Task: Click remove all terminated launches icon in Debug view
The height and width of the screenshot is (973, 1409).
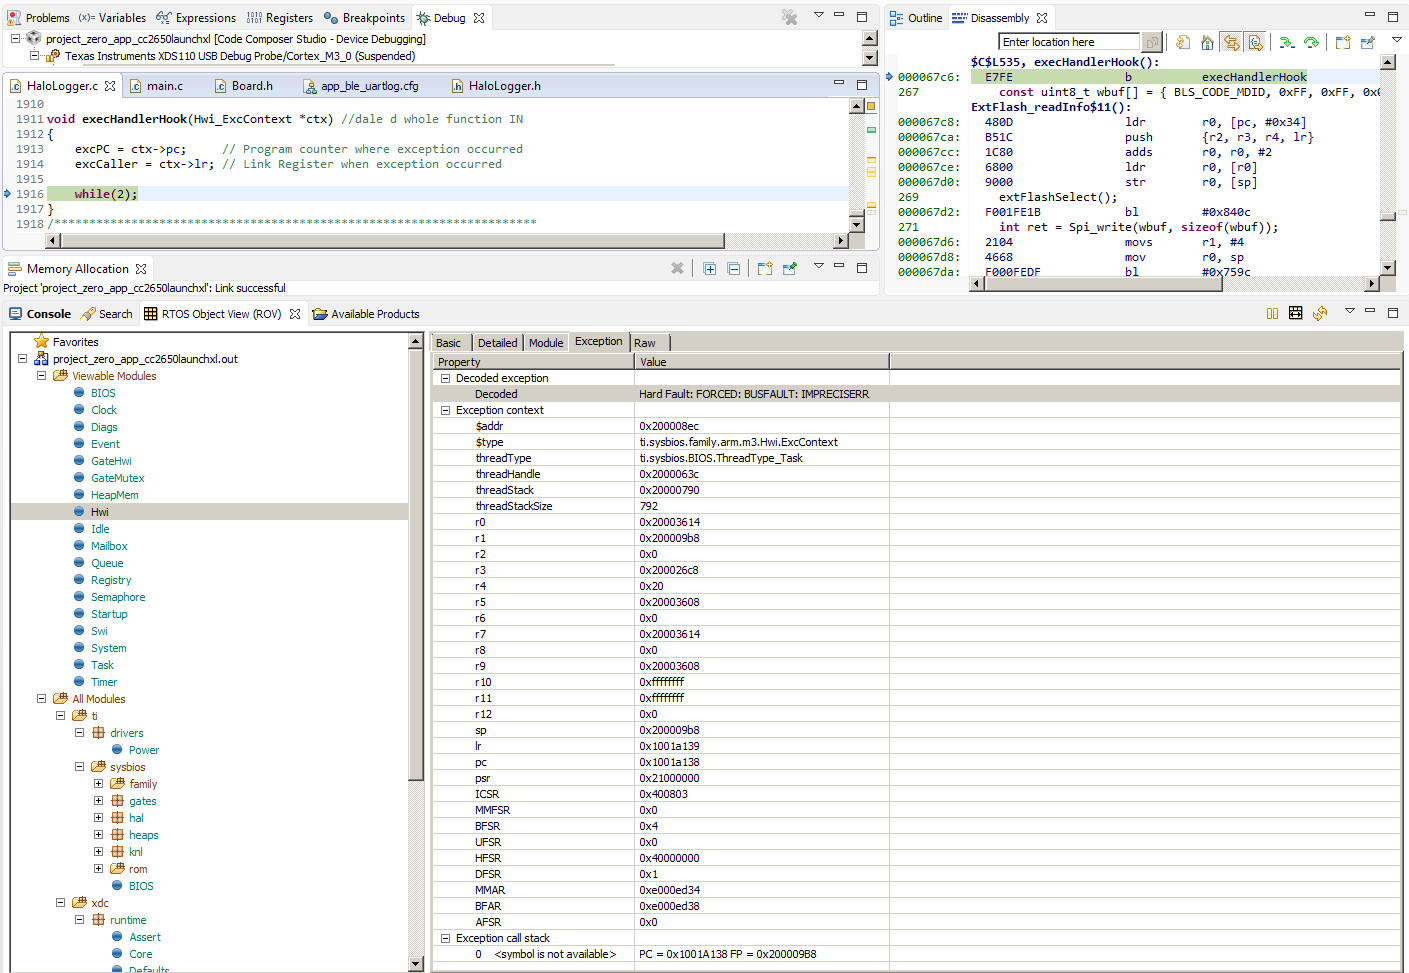Action: click(790, 17)
